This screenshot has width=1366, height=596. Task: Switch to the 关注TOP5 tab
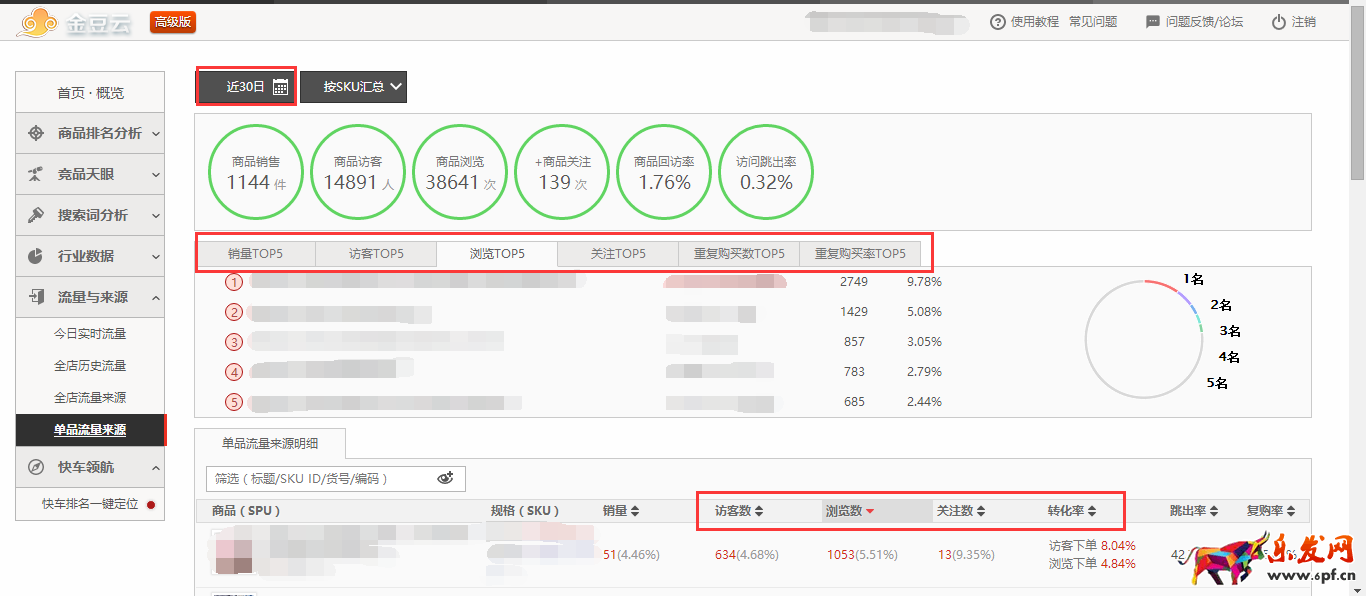click(617, 254)
